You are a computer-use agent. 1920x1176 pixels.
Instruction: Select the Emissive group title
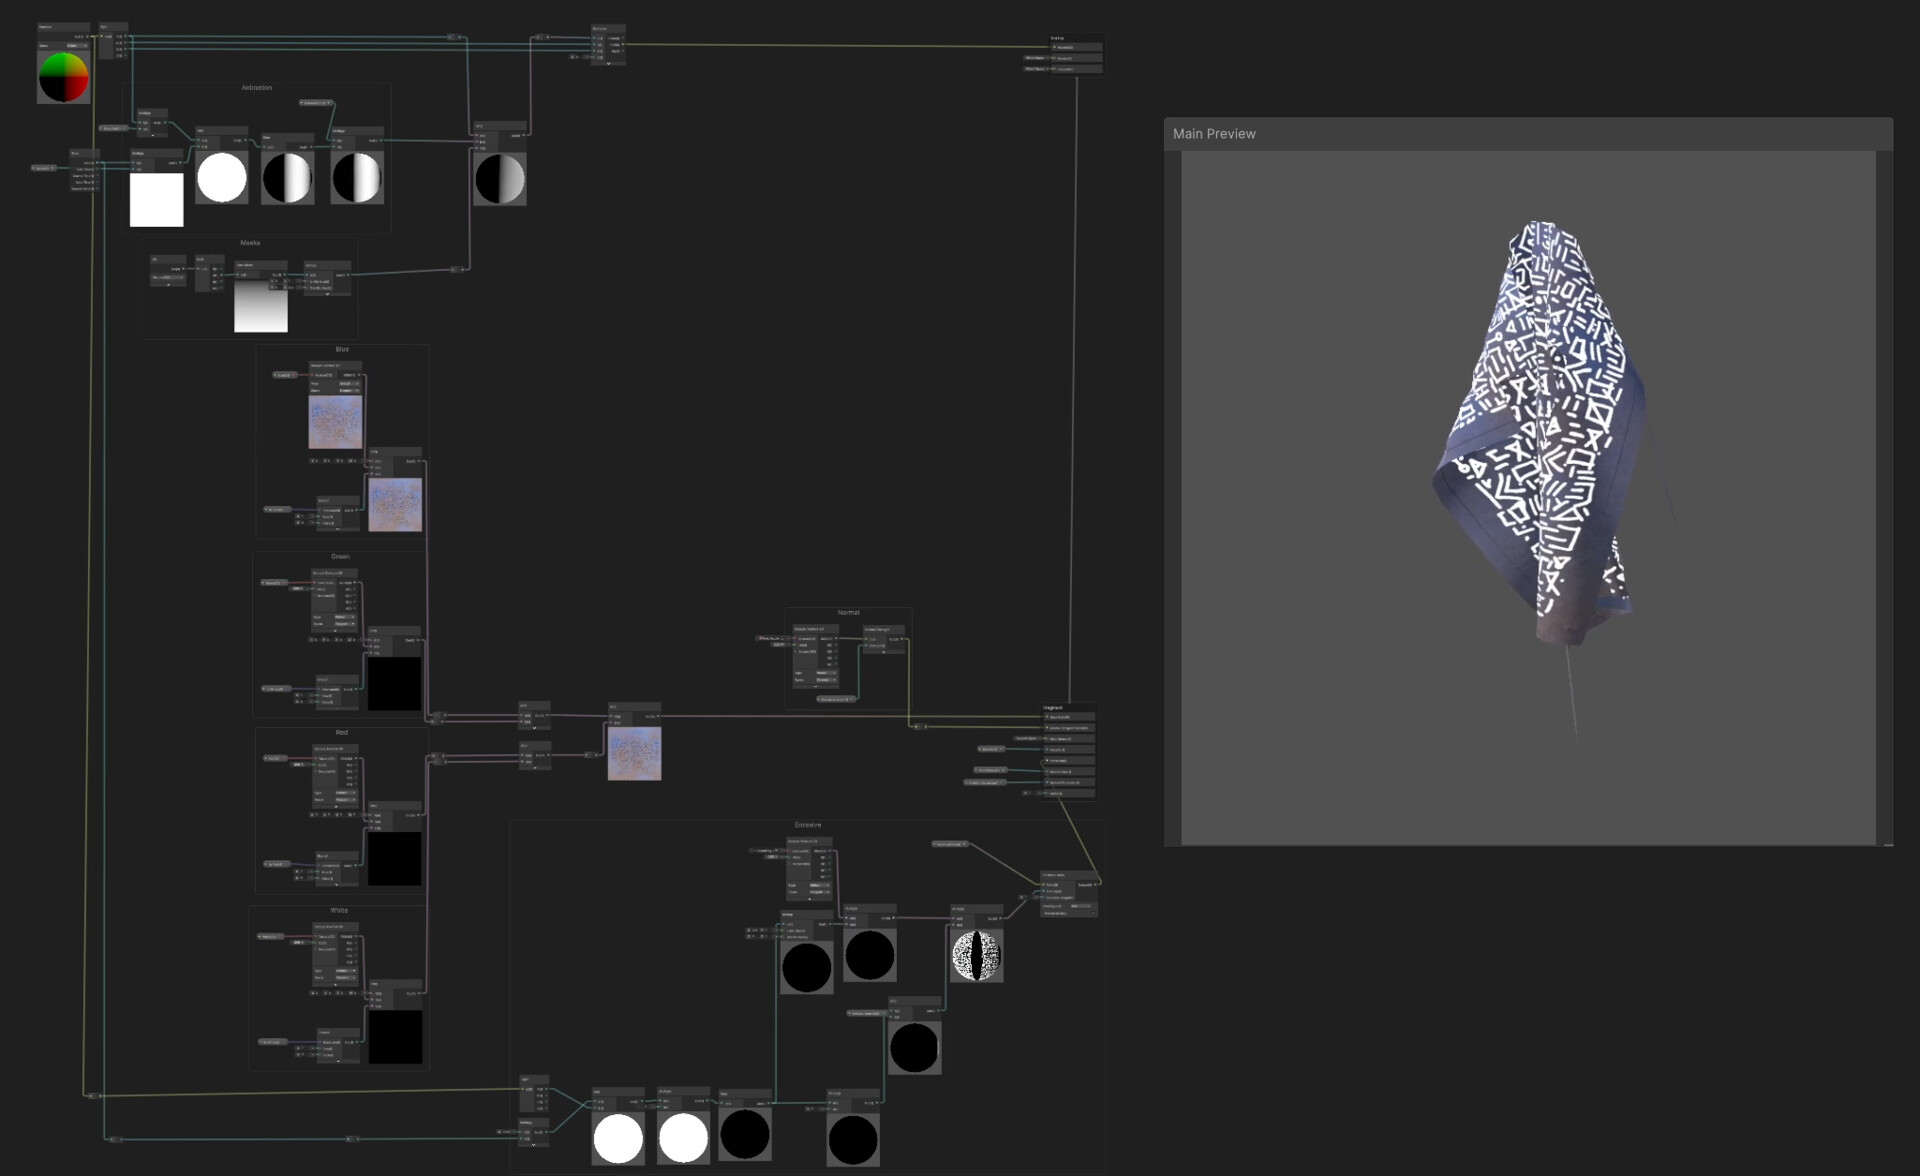click(808, 825)
